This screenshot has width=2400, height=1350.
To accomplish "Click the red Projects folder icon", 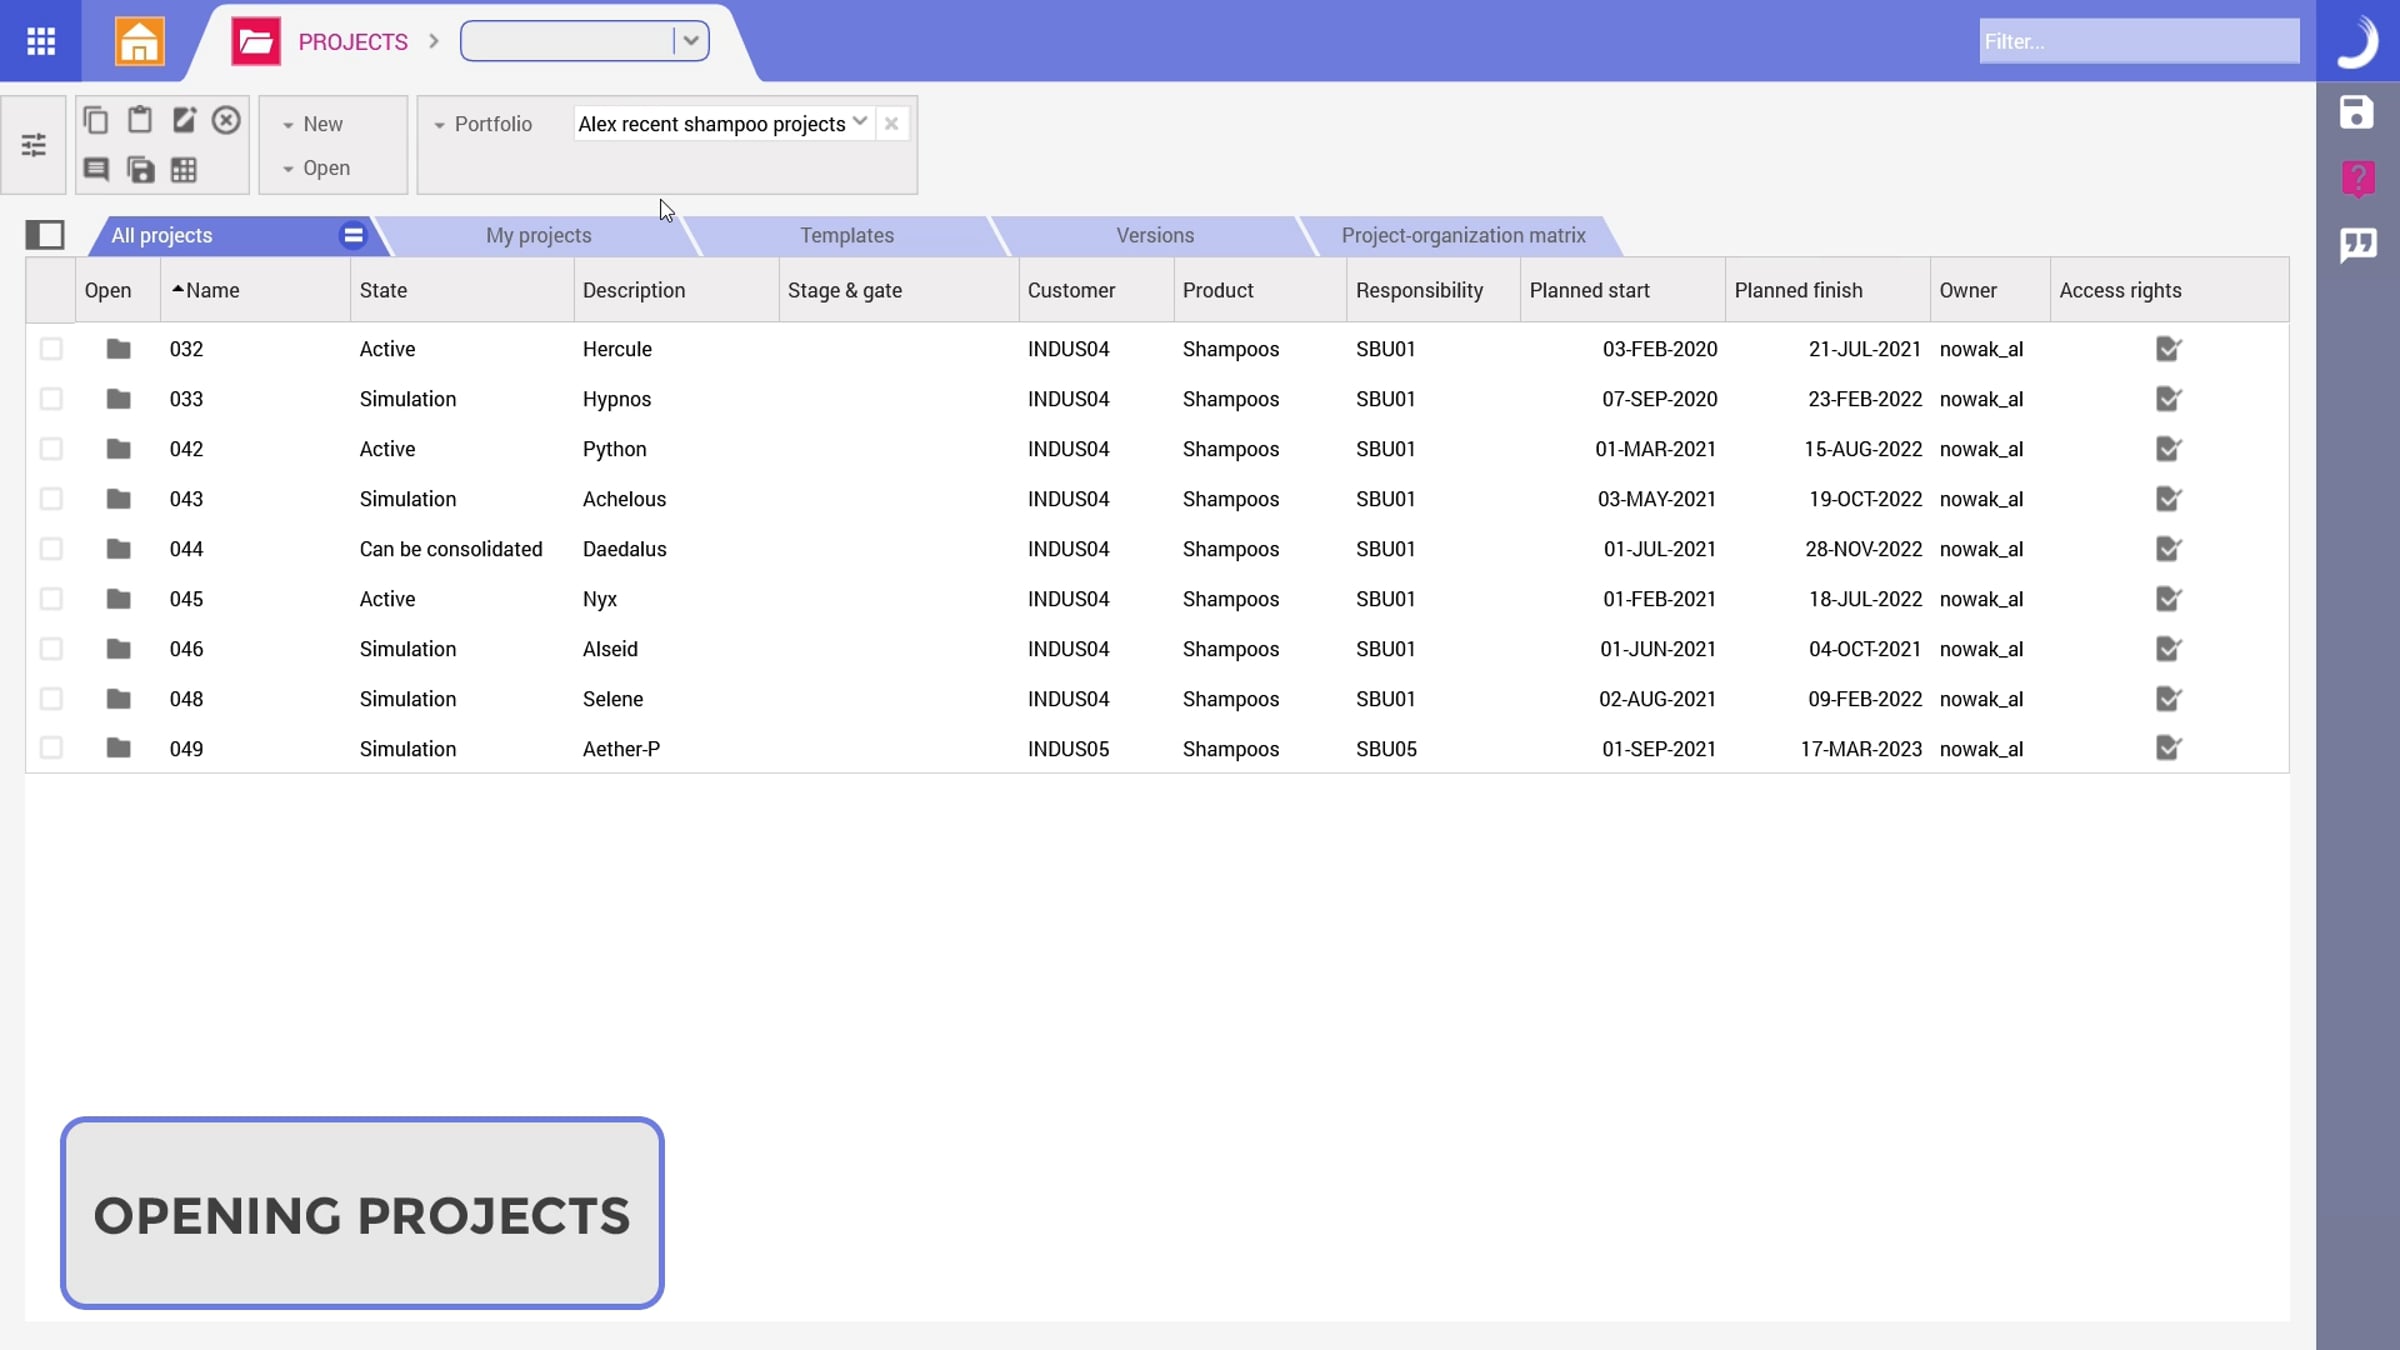I will tap(256, 41).
